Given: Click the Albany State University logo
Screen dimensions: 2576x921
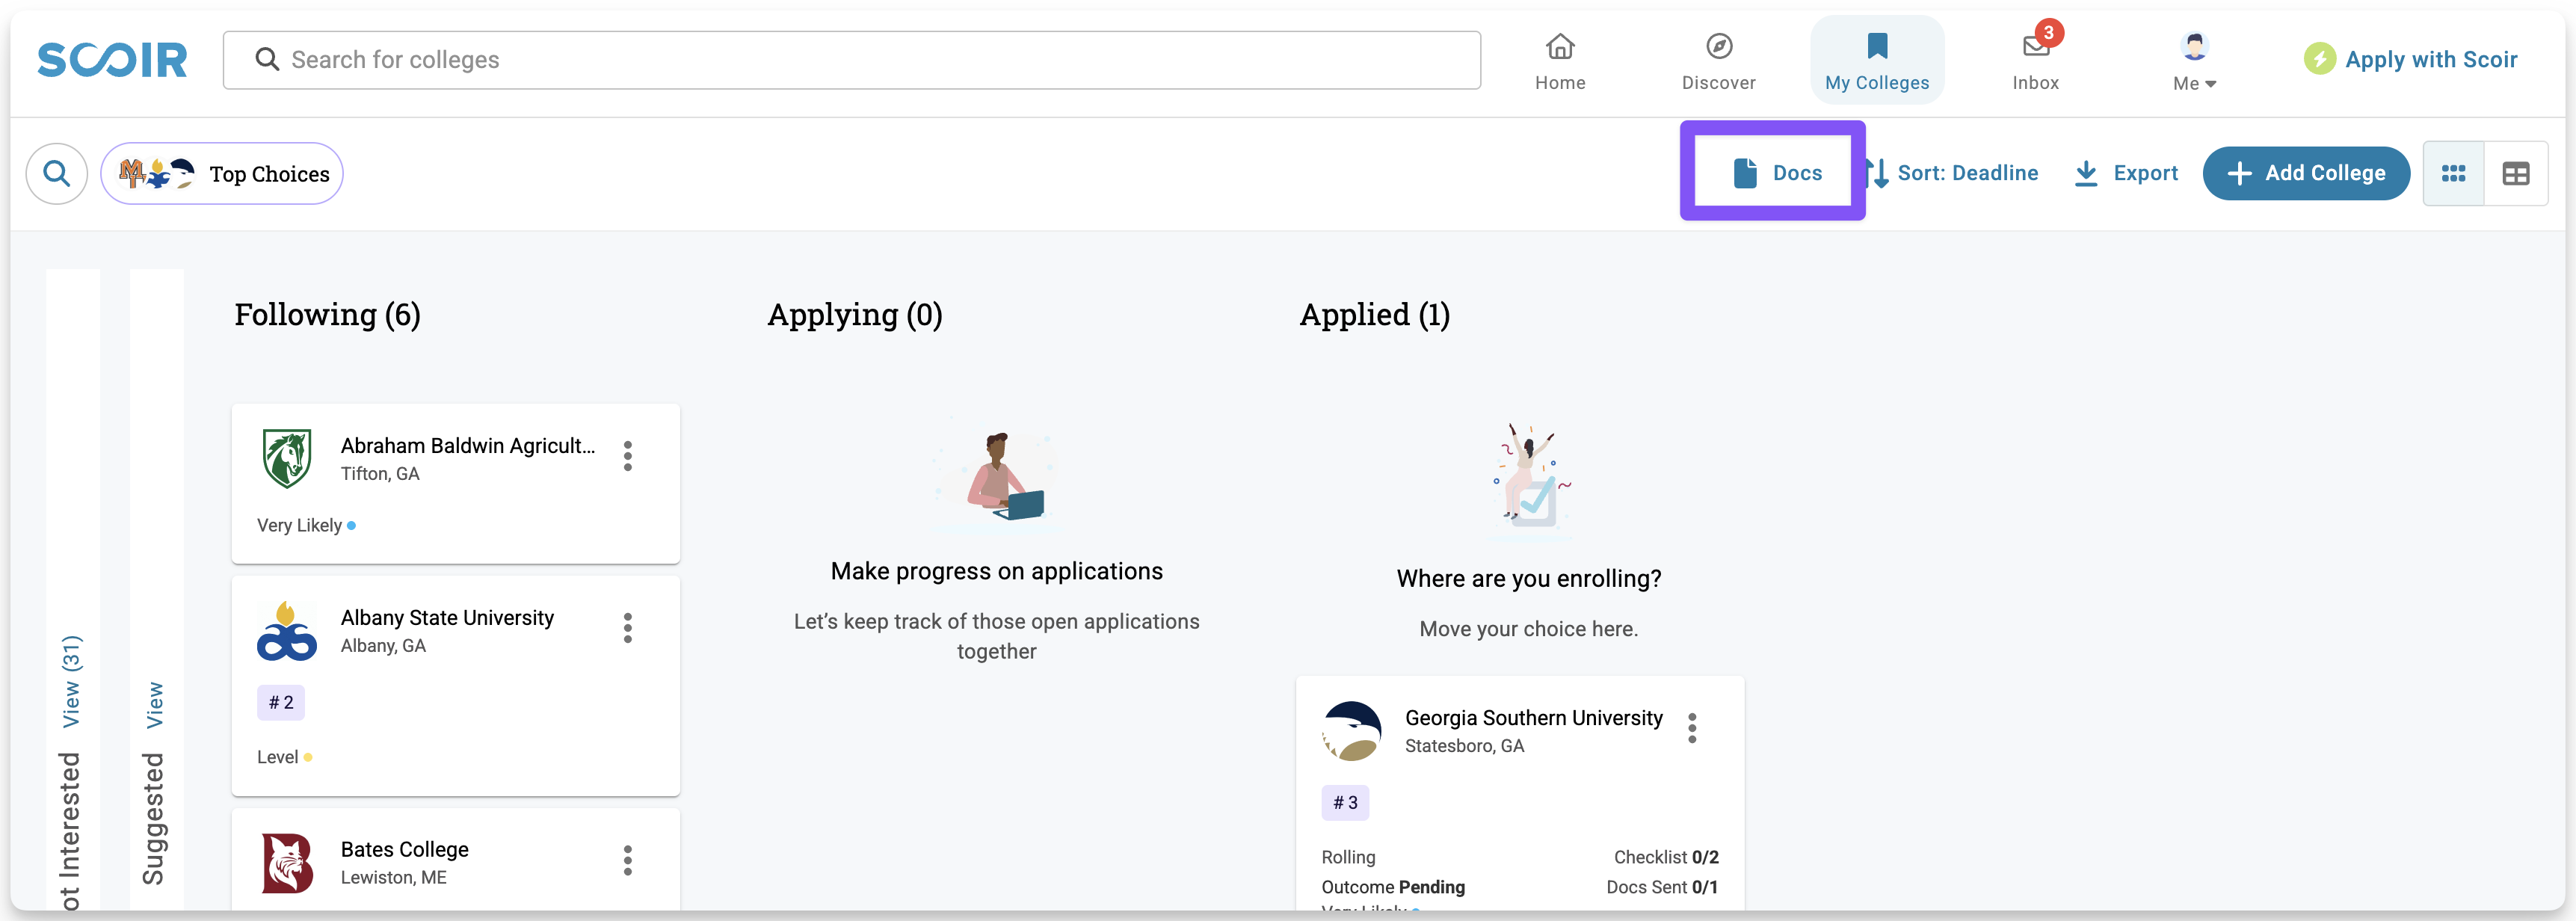Looking at the screenshot, I should [286, 631].
